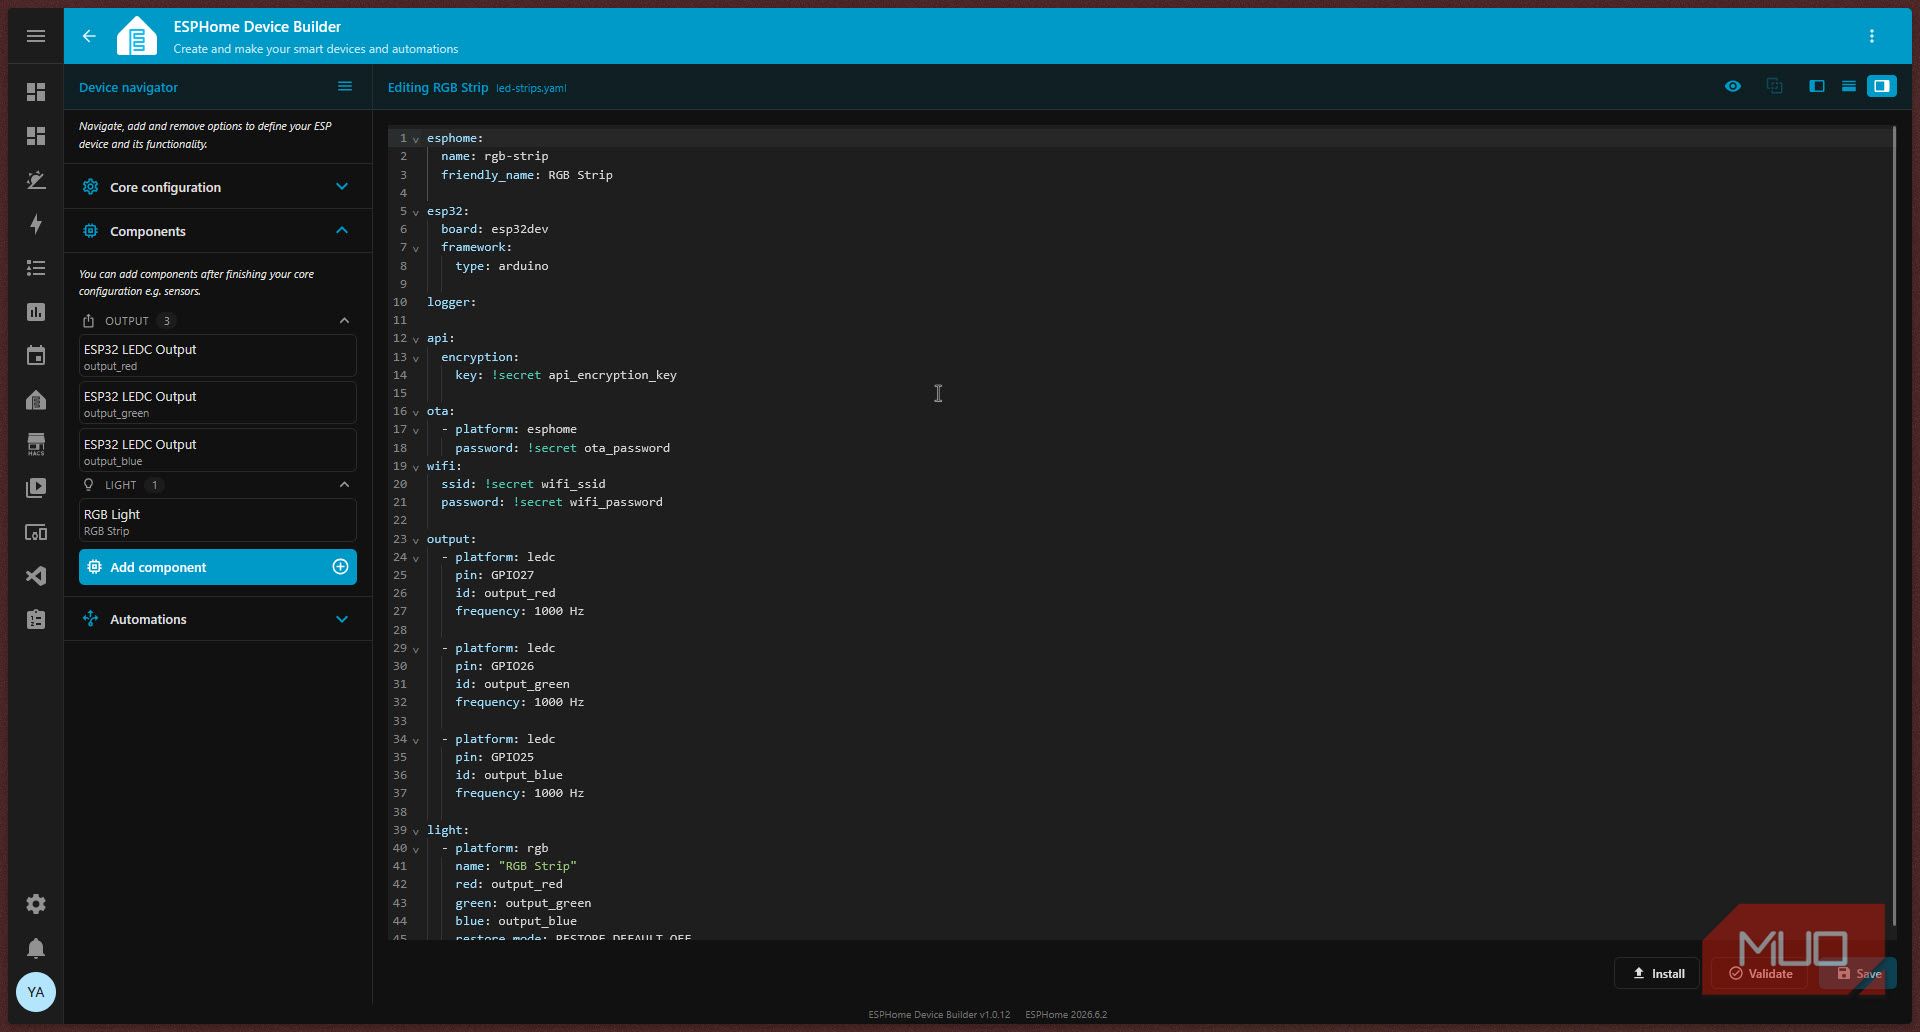Go back using the header arrow

pyautogui.click(x=89, y=36)
